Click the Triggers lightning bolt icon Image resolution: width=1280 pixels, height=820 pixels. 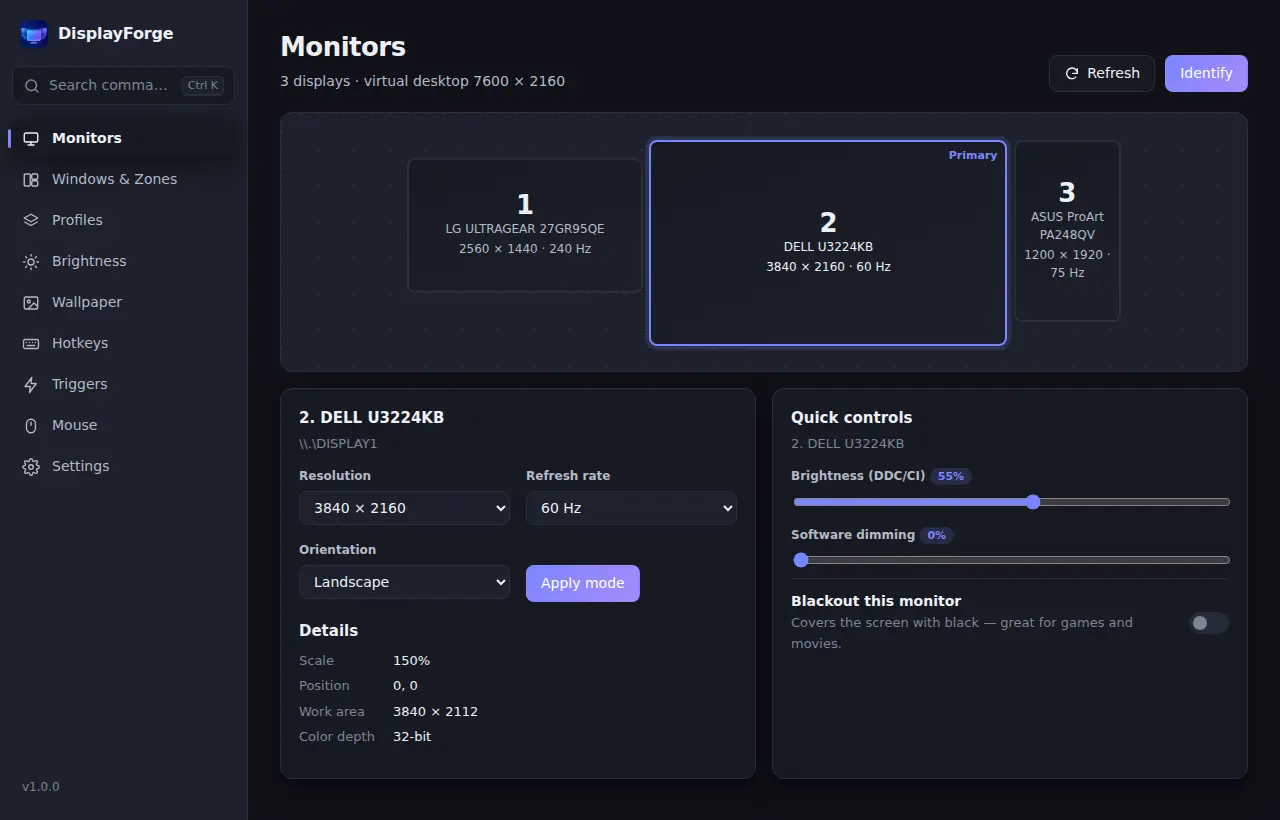coord(31,384)
